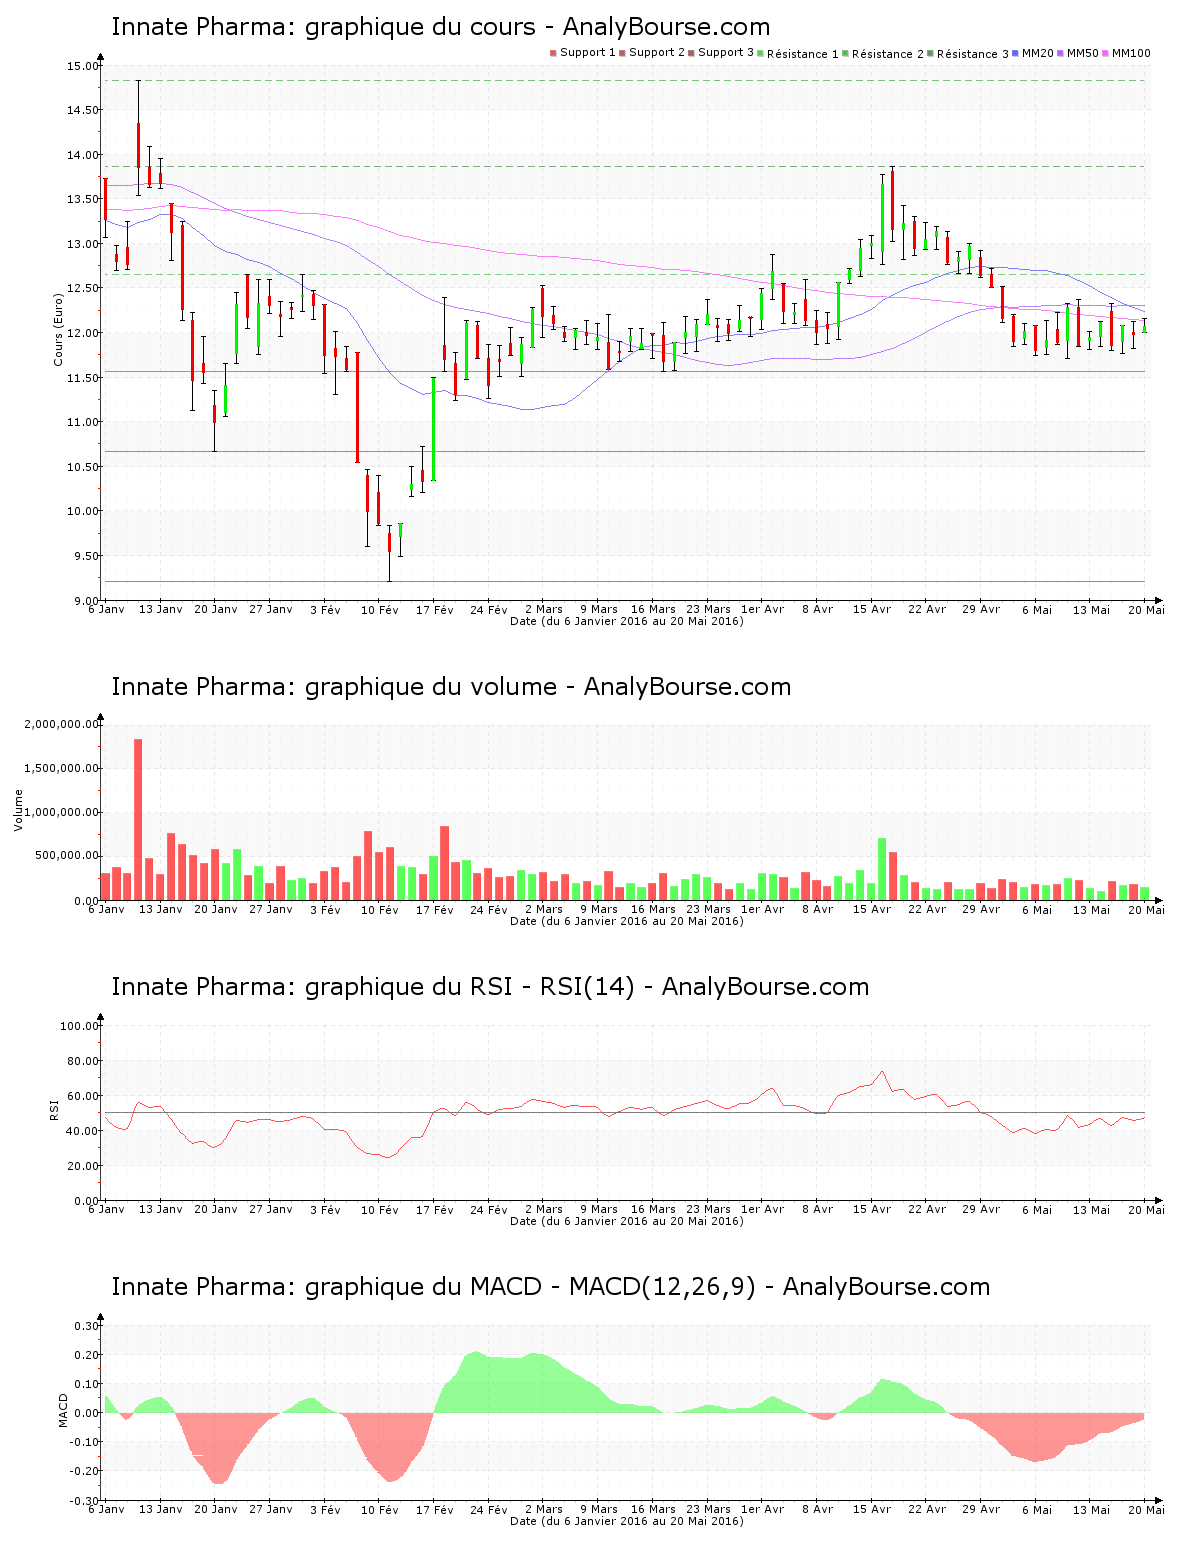Click the 9.00 value on price axis
The image size is (1200, 1550).
(86, 600)
